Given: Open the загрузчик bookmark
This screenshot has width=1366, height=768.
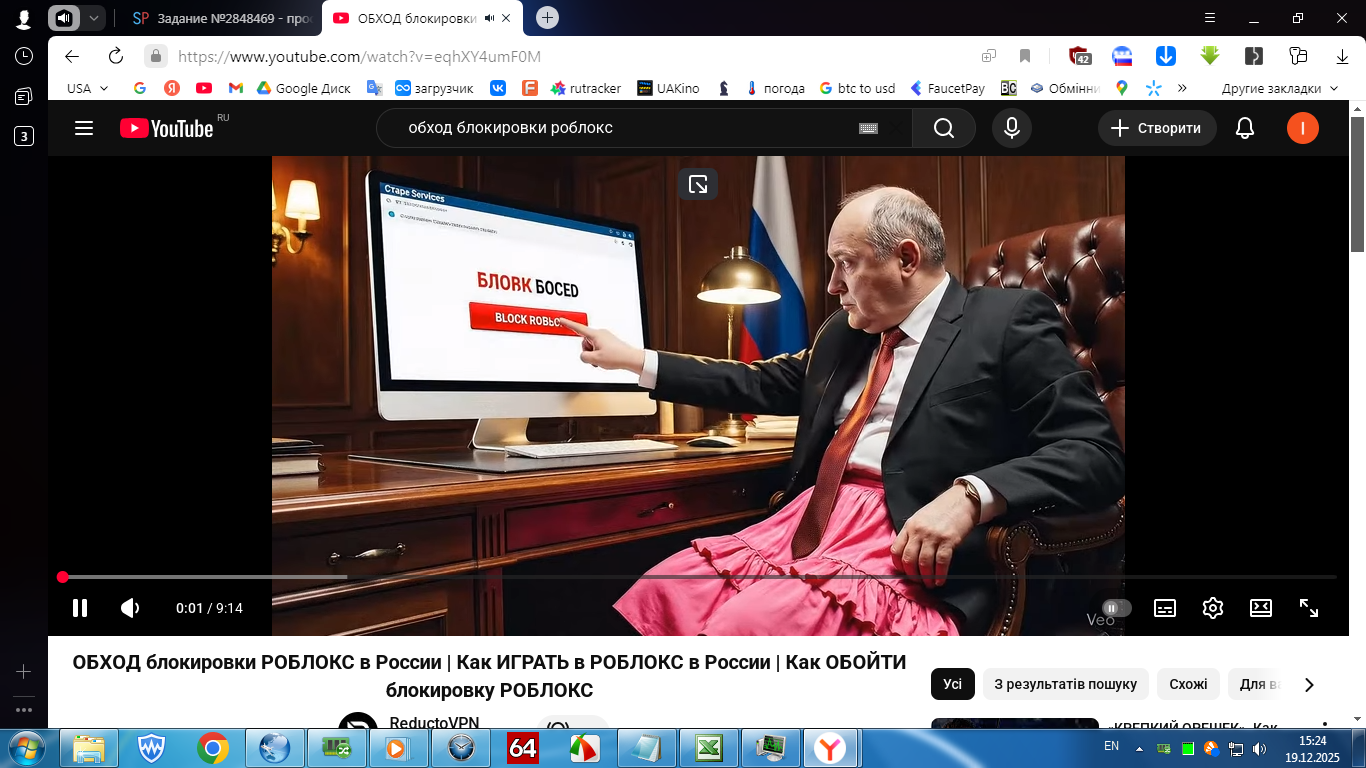Looking at the screenshot, I should (434, 88).
